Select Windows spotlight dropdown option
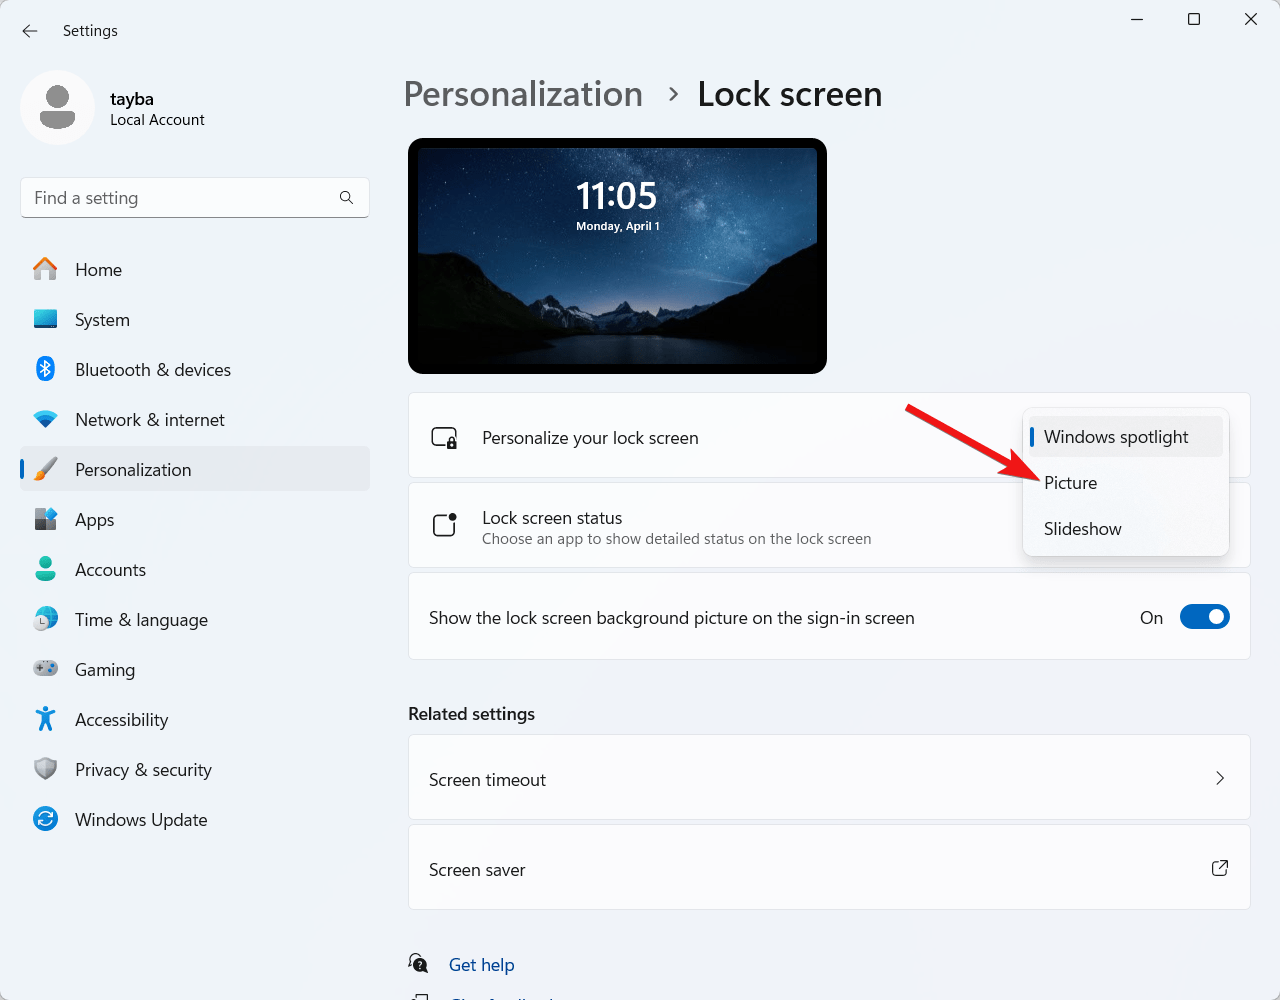 pos(1116,437)
